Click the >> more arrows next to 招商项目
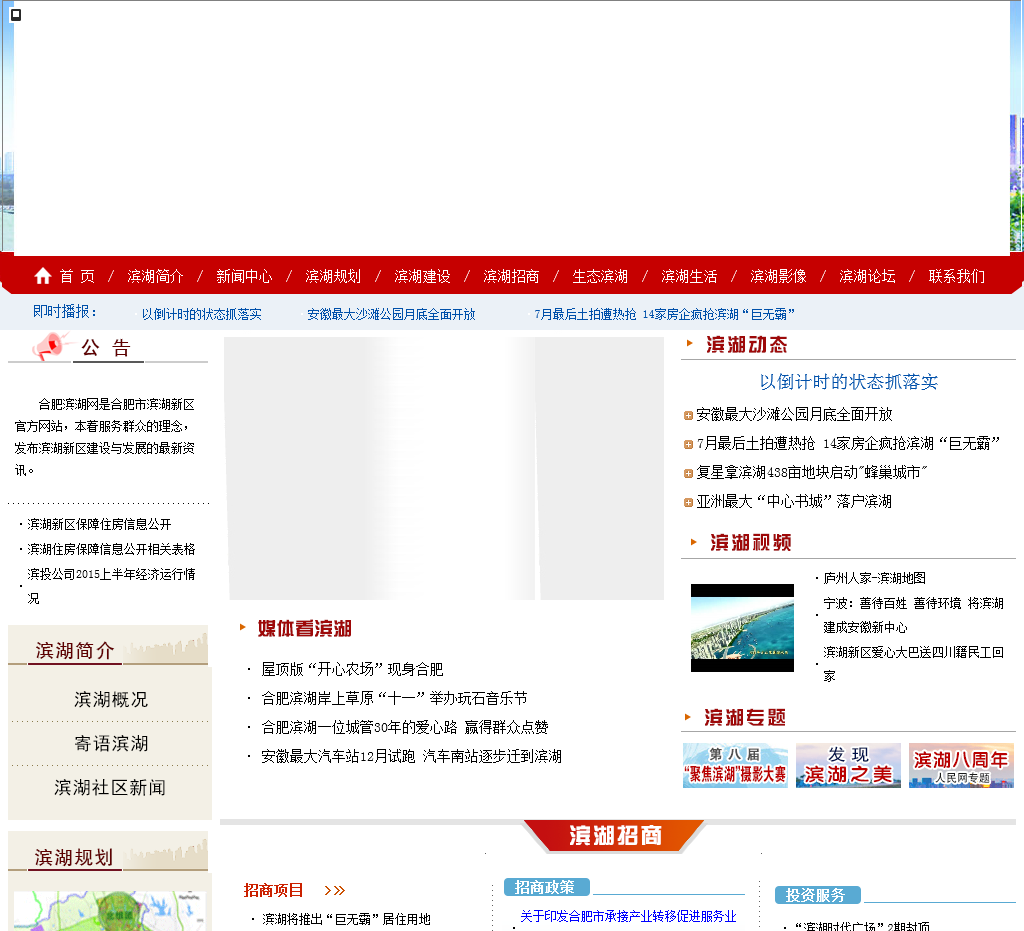The image size is (1024, 931). tap(334, 891)
